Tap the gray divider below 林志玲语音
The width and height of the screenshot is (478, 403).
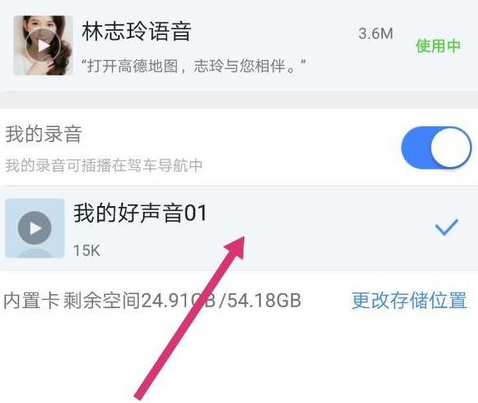[x=239, y=101]
